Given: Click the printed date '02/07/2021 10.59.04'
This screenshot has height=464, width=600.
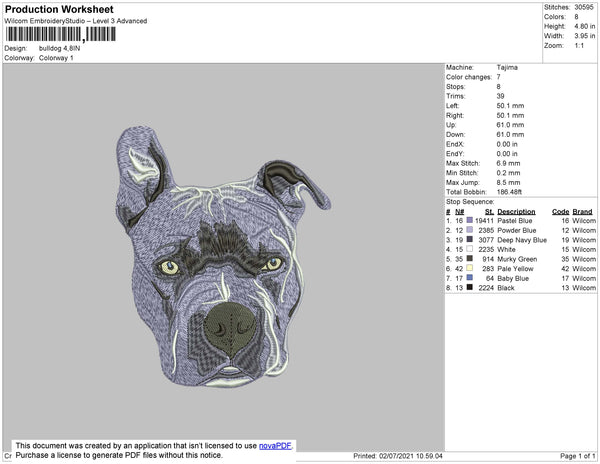Looking at the screenshot, I should (x=411, y=456).
